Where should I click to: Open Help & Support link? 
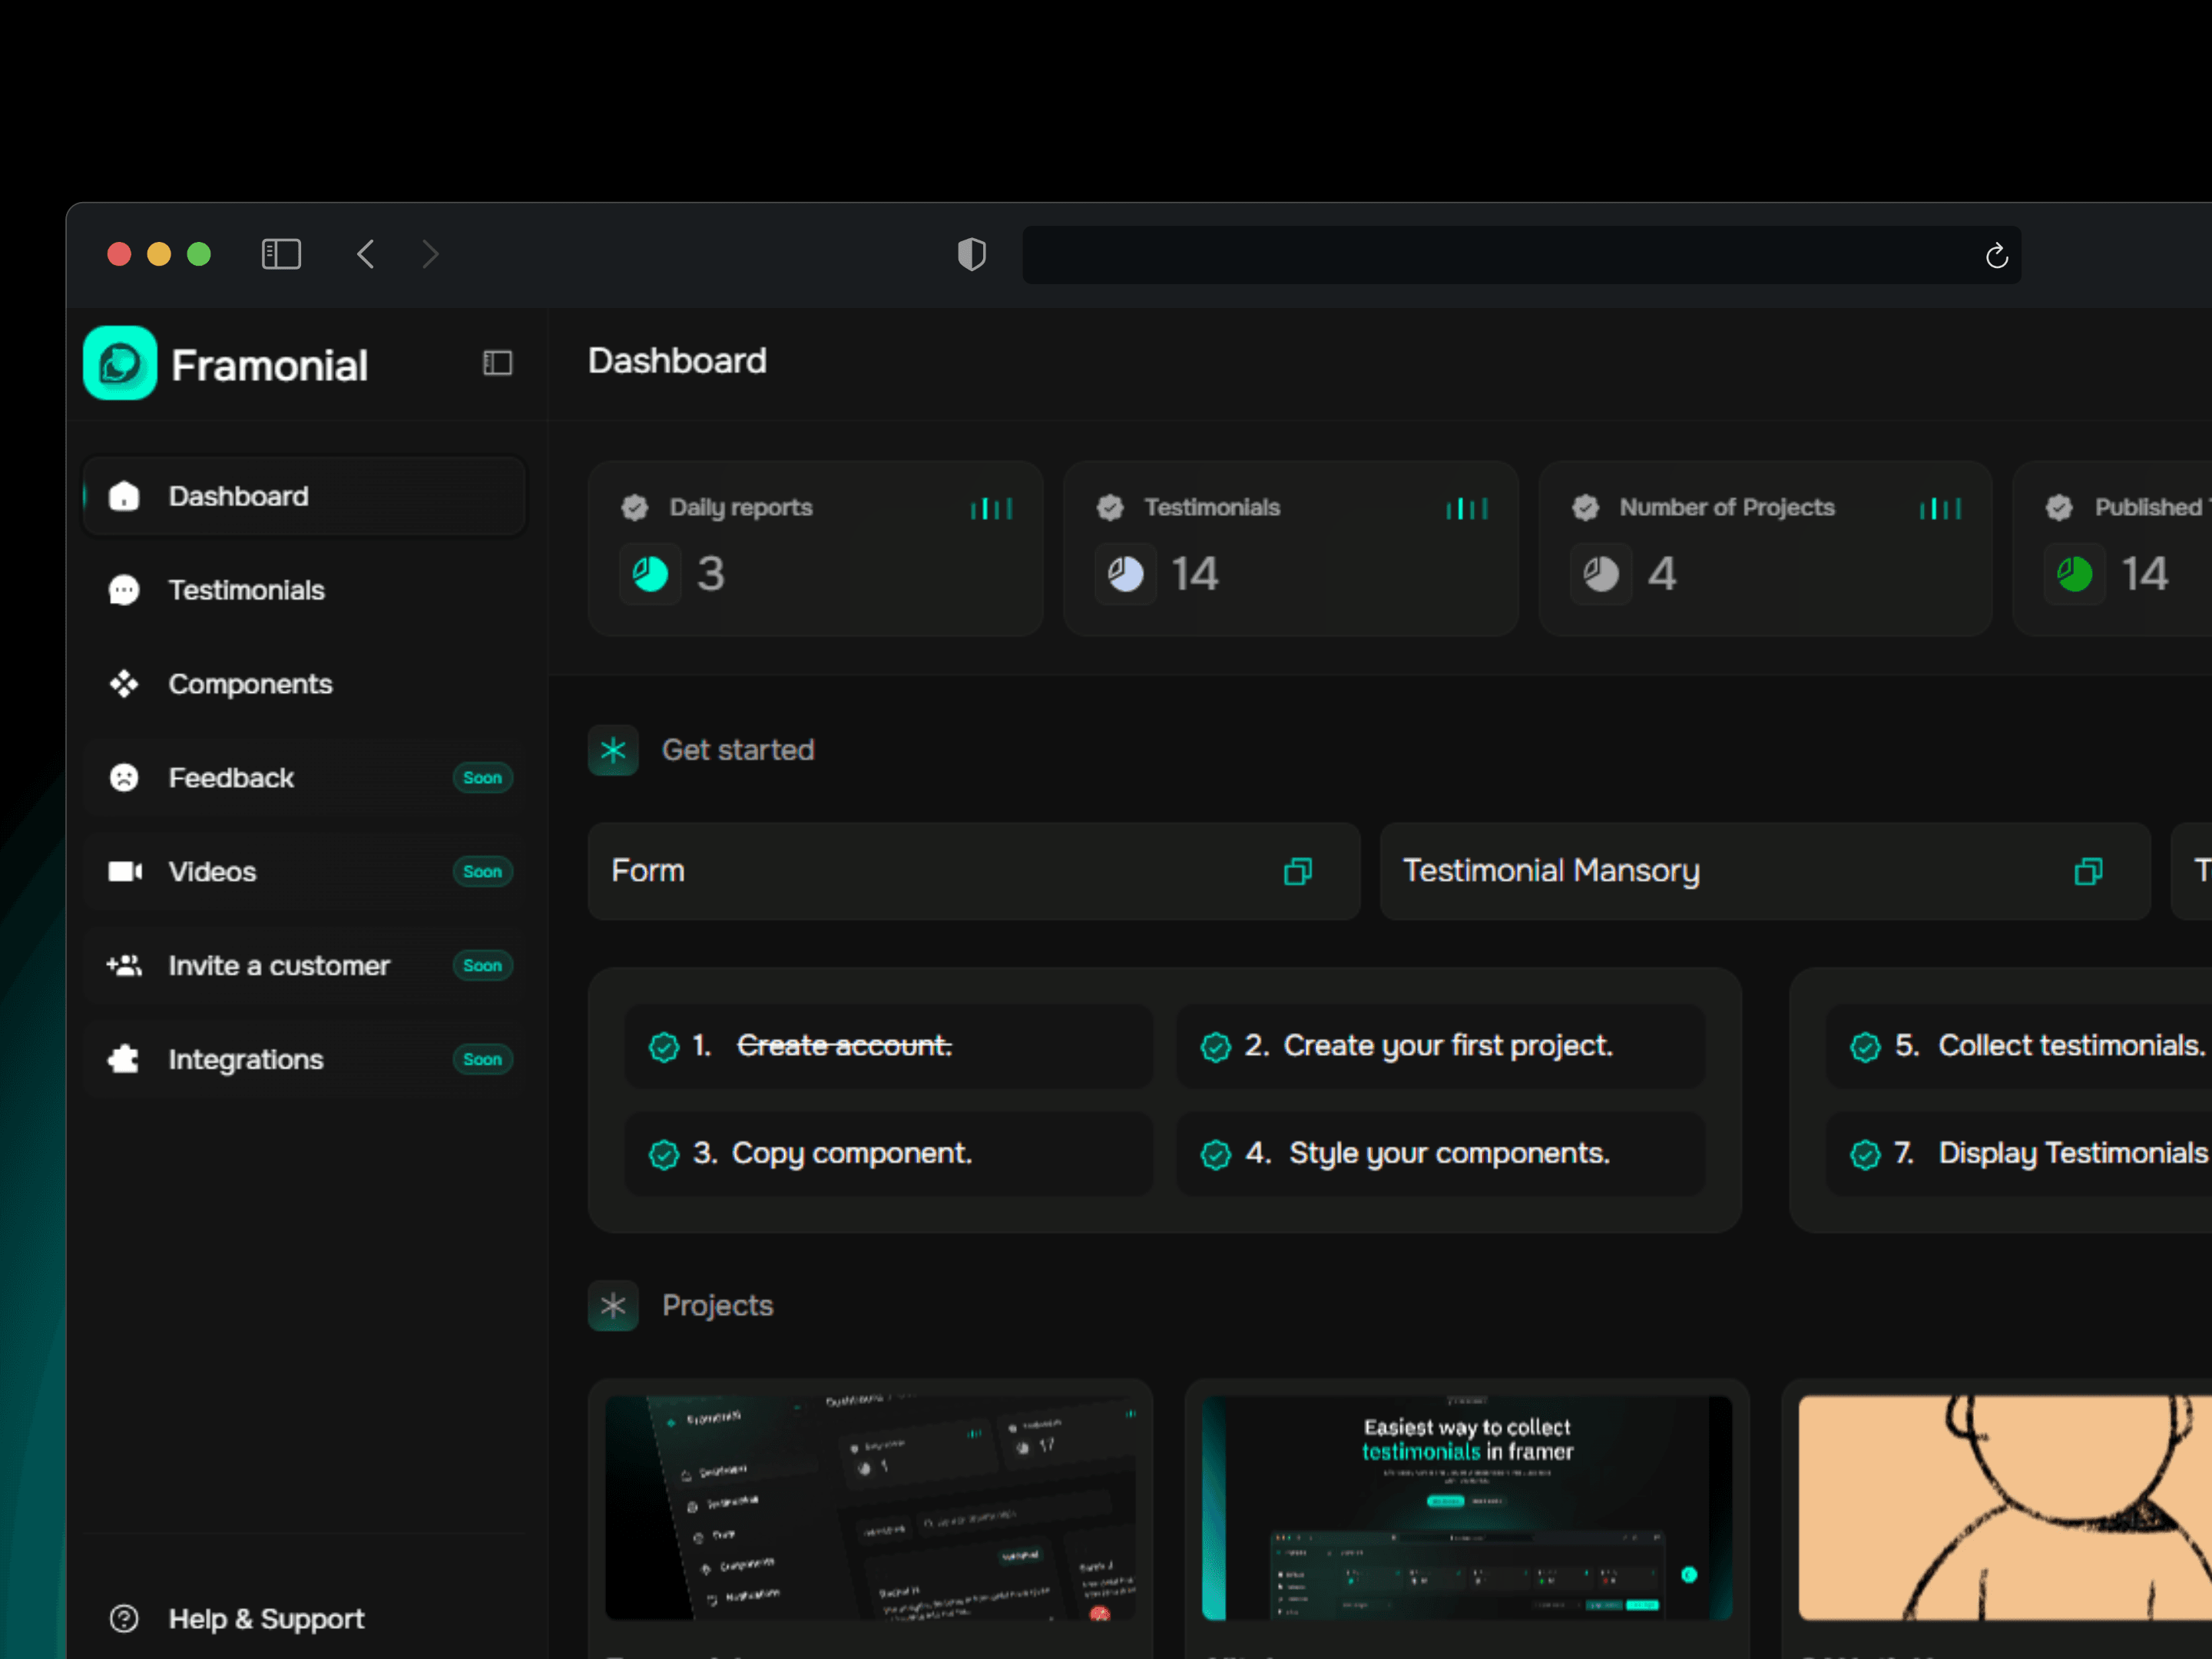237,1619
